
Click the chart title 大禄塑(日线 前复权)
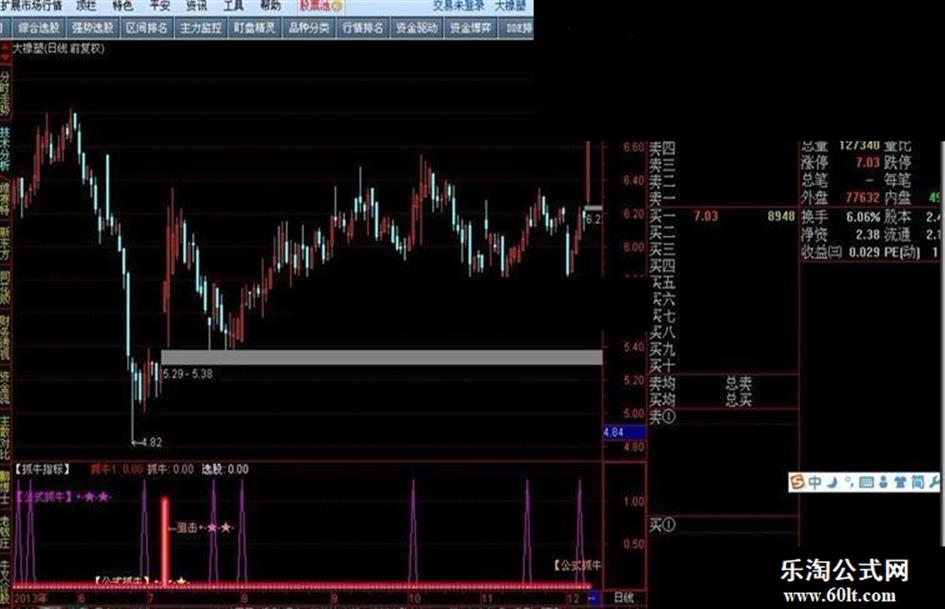[x=58, y=48]
